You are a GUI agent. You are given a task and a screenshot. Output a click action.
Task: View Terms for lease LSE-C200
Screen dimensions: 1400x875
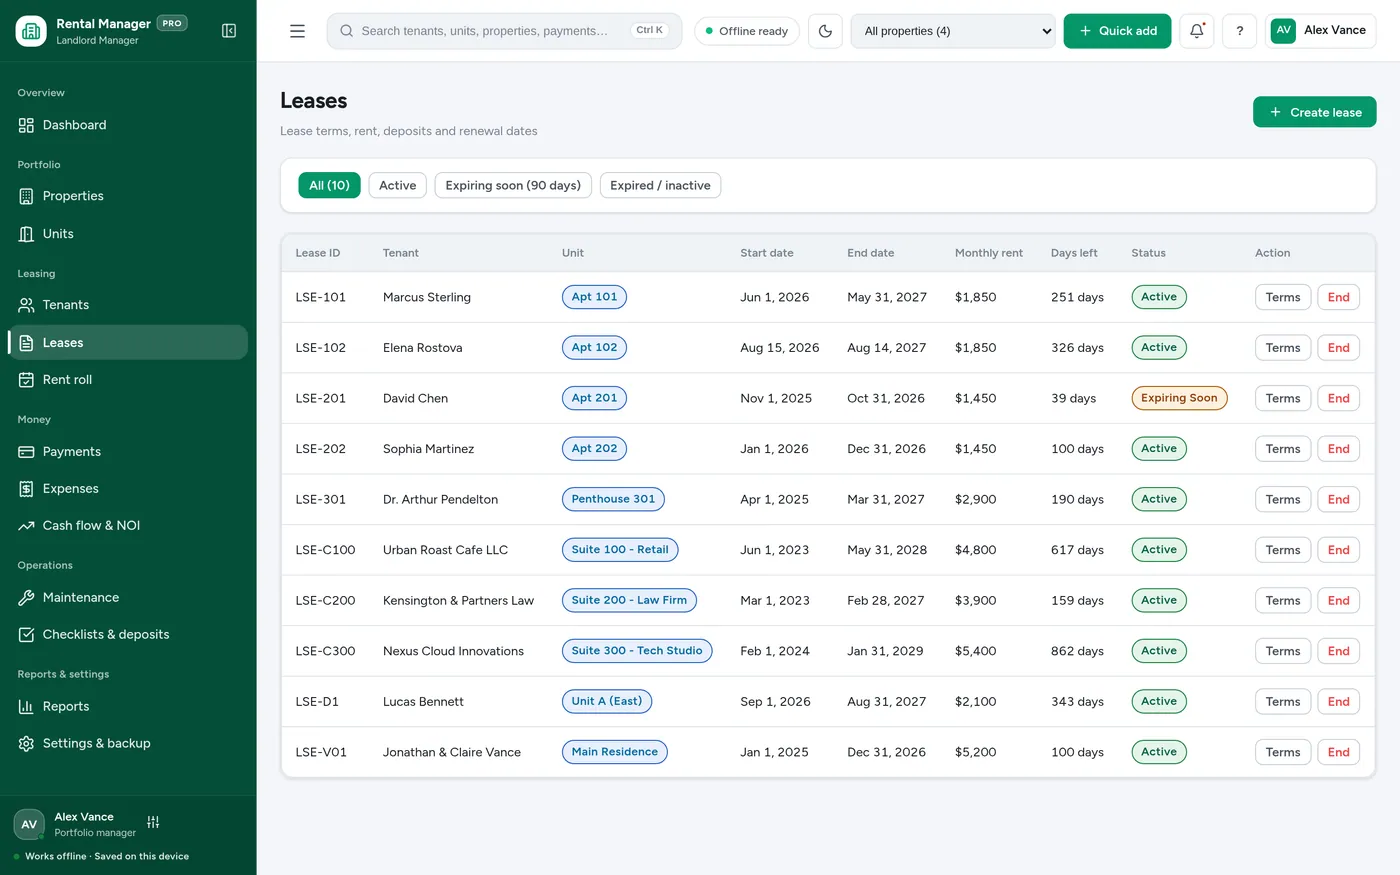(x=1283, y=600)
